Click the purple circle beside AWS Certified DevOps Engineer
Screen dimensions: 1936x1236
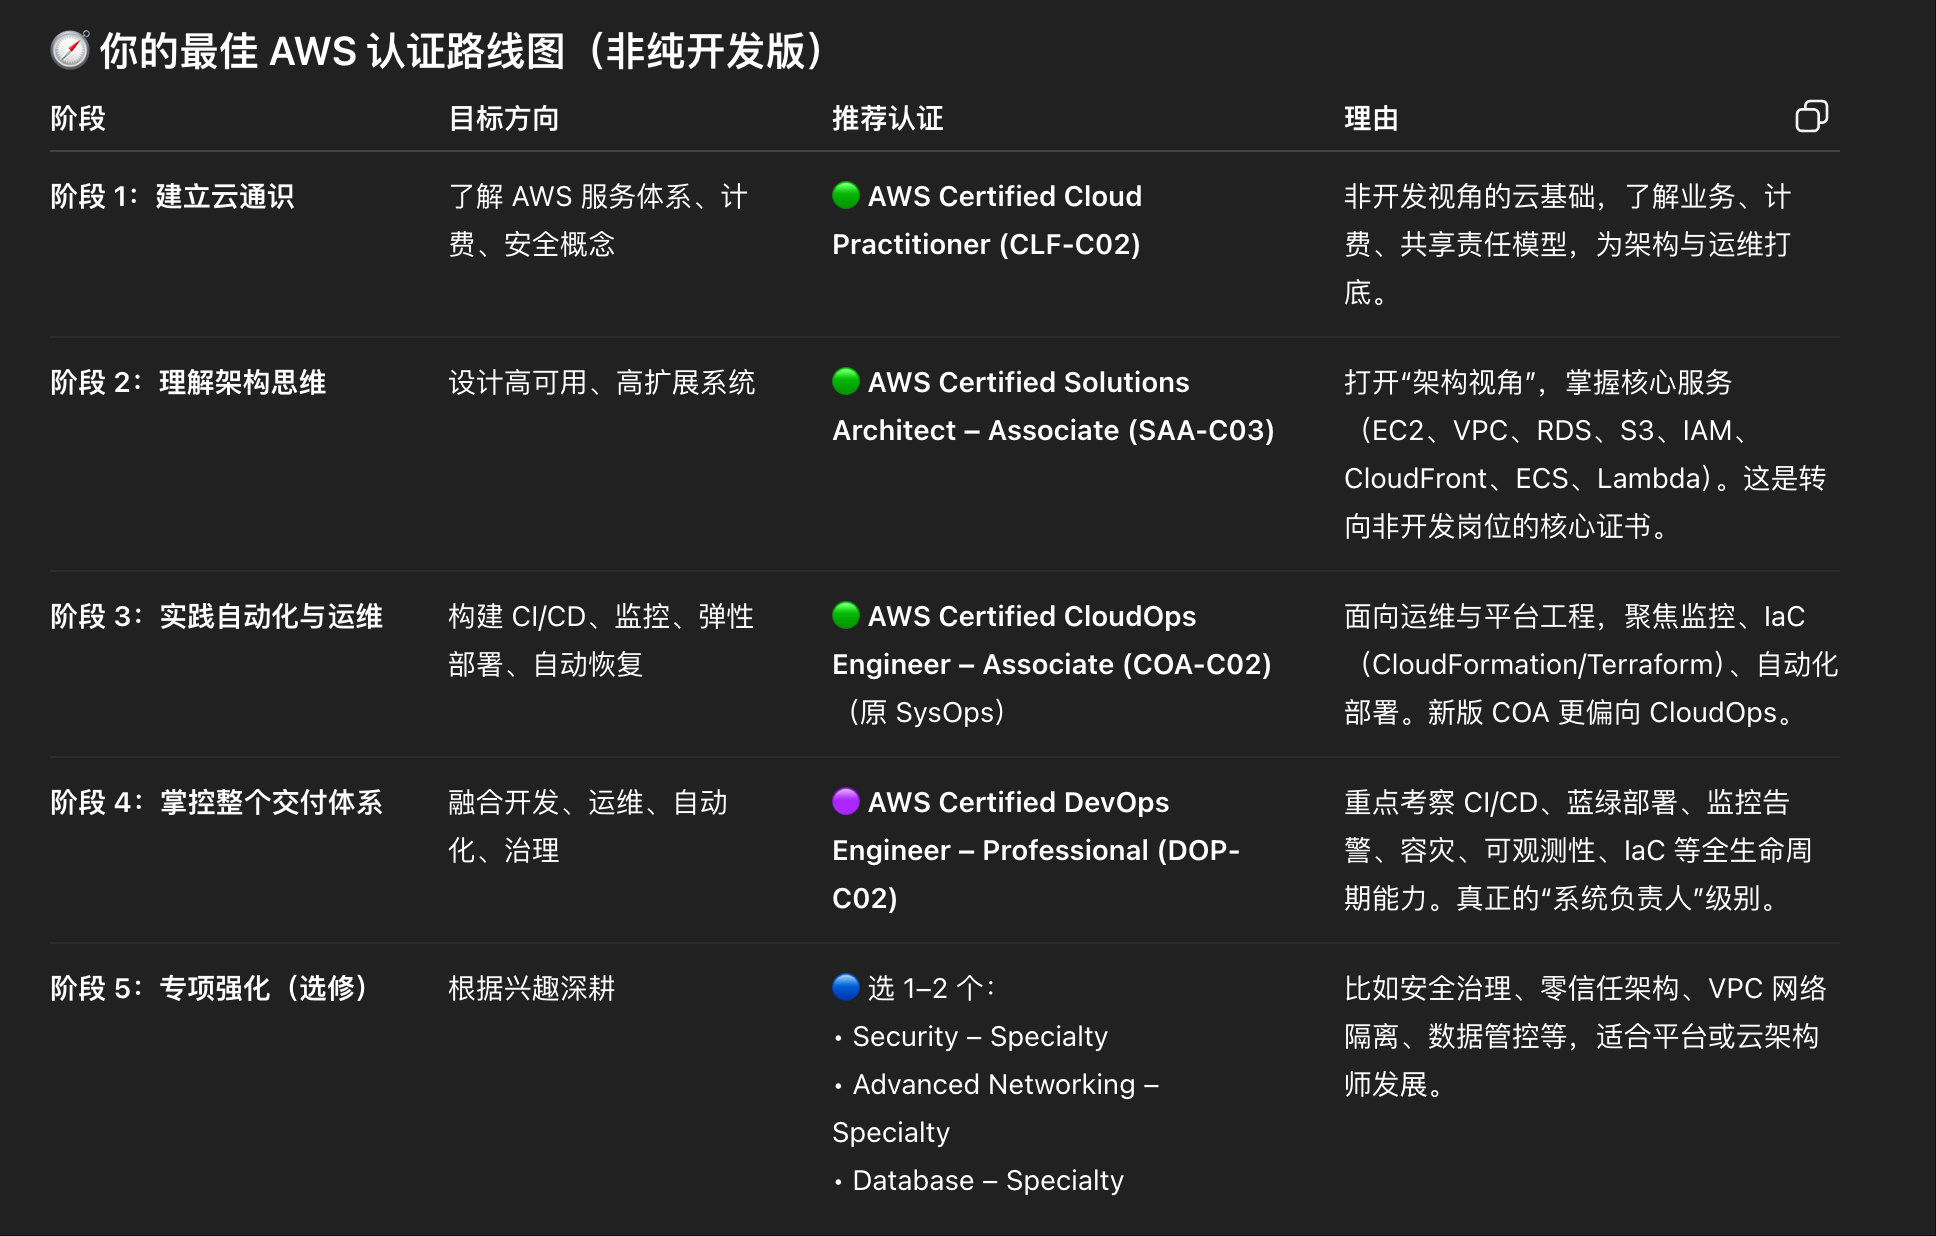click(846, 801)
